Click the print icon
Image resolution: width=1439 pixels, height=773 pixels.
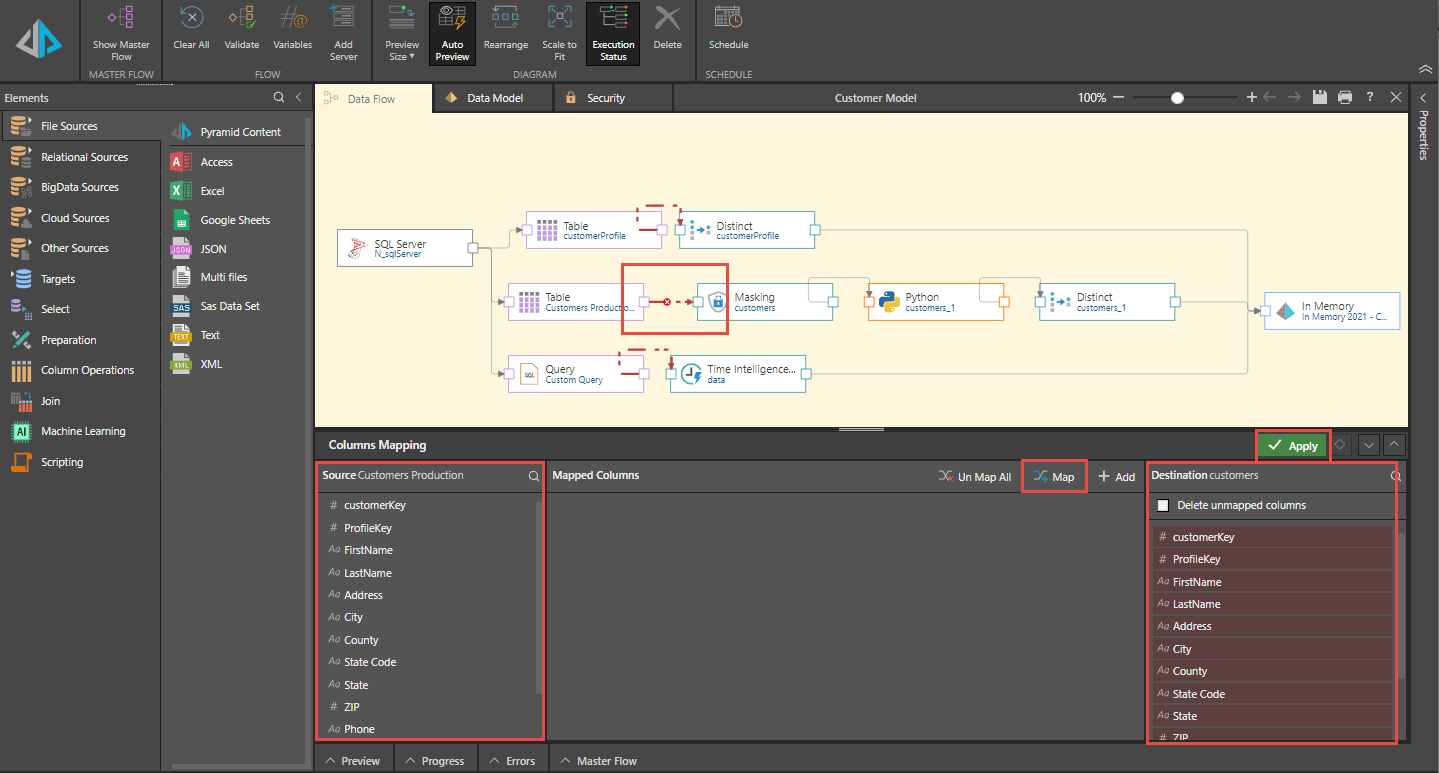point(1345,98)
